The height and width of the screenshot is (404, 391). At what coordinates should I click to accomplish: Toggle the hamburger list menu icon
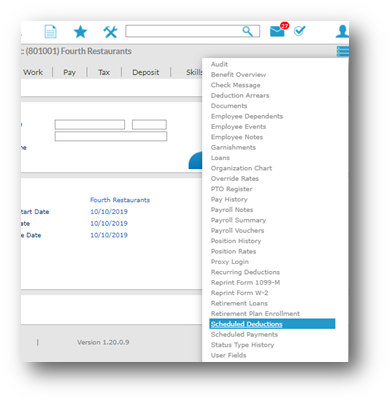click(343, 51)
